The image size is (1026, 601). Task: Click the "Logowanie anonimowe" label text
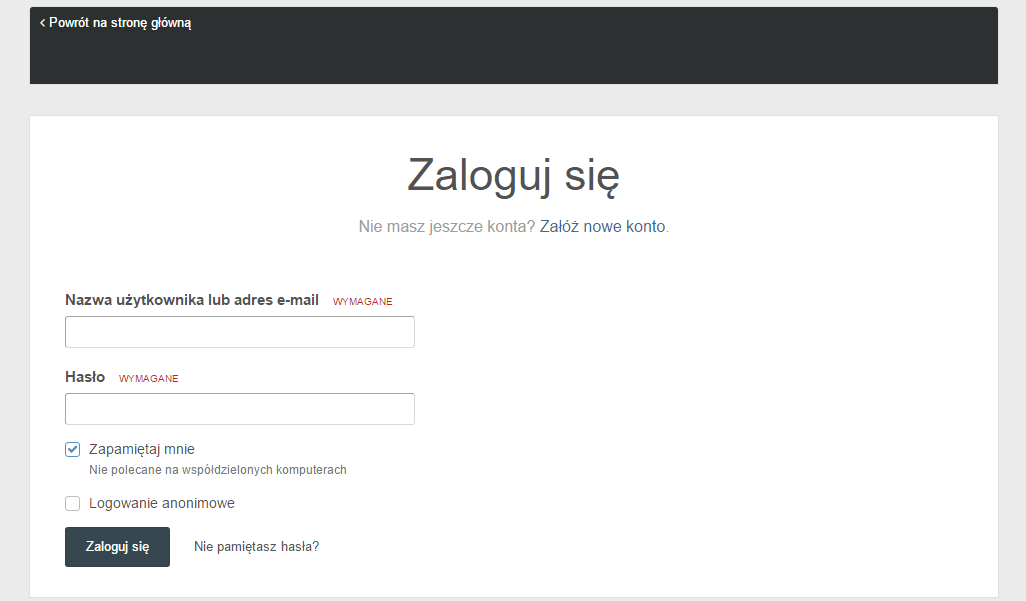(x=160, y=503)
